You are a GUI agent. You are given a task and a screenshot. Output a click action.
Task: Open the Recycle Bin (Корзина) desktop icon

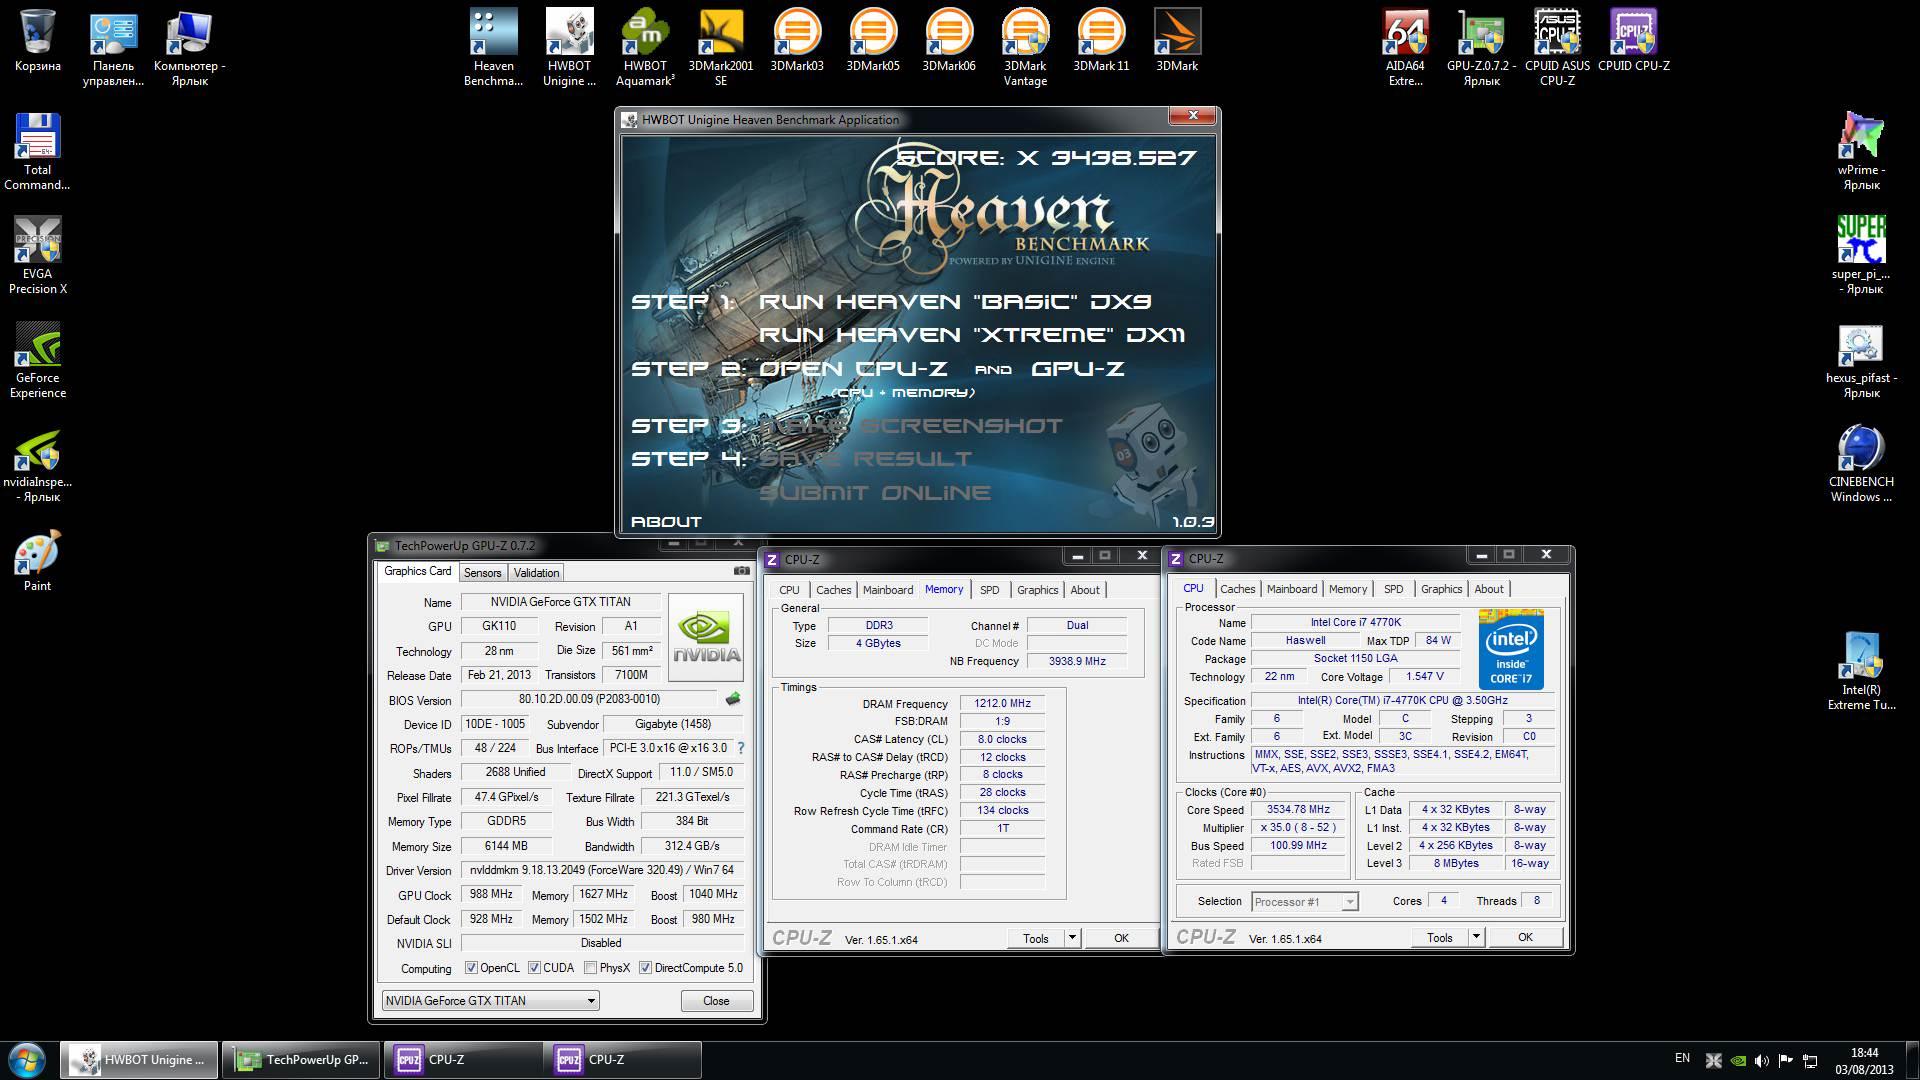37,43
